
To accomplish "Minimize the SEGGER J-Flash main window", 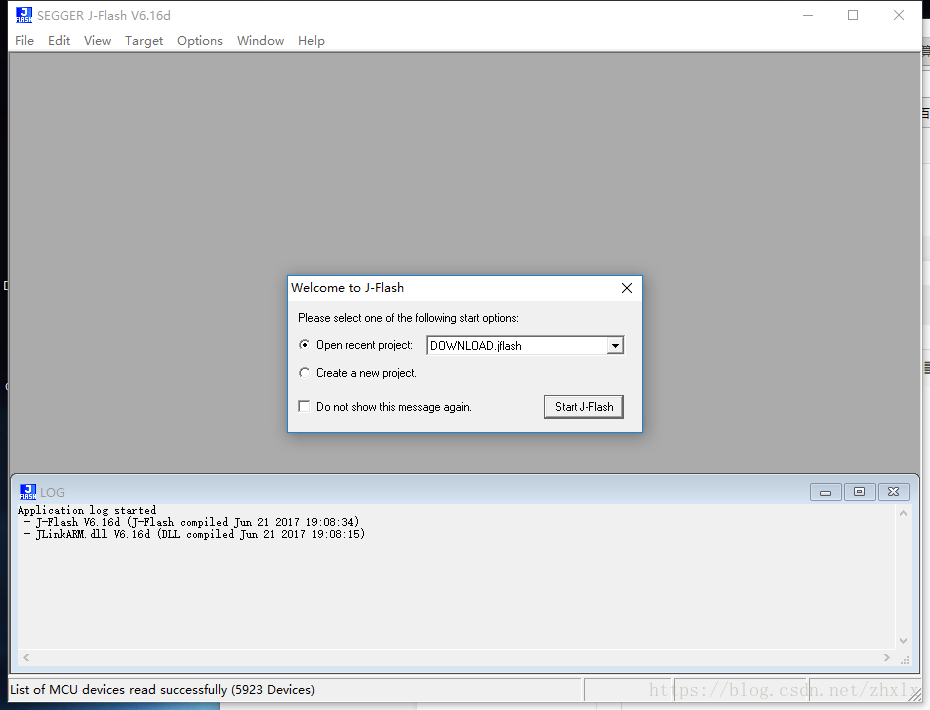I will [808, 15].
